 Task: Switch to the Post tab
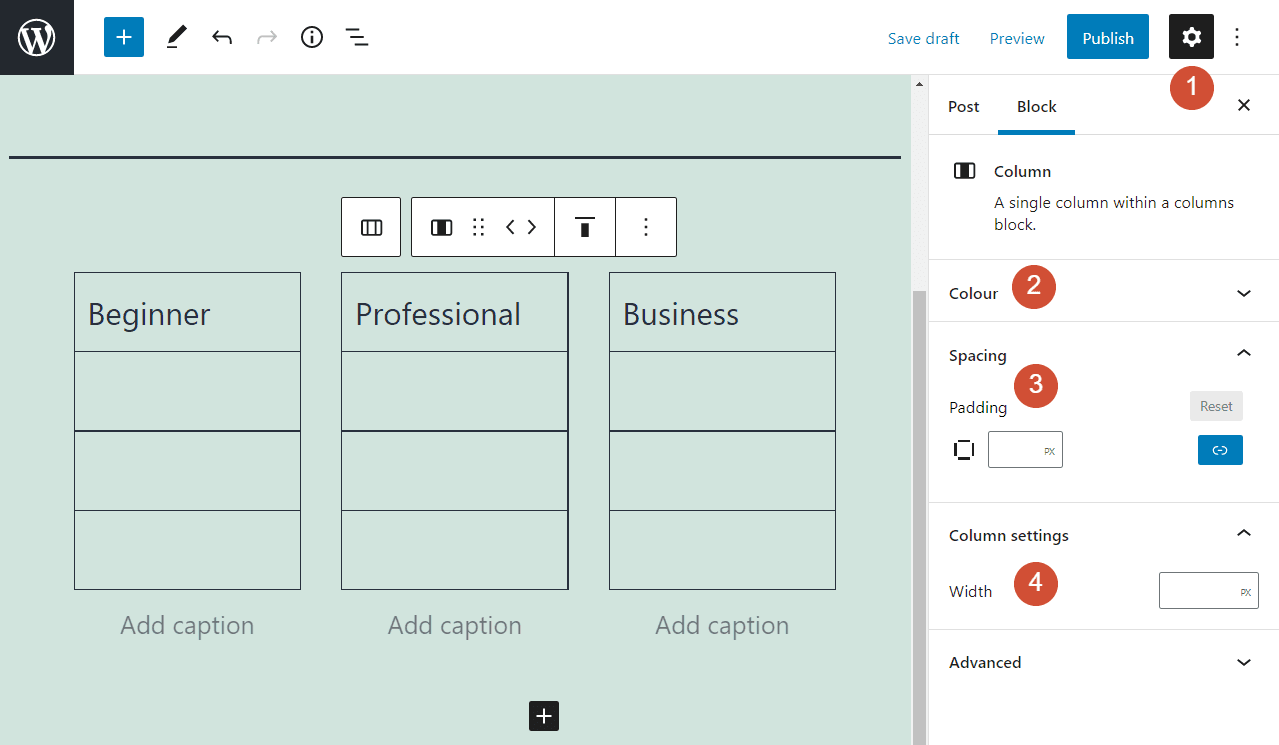(963, 106)
